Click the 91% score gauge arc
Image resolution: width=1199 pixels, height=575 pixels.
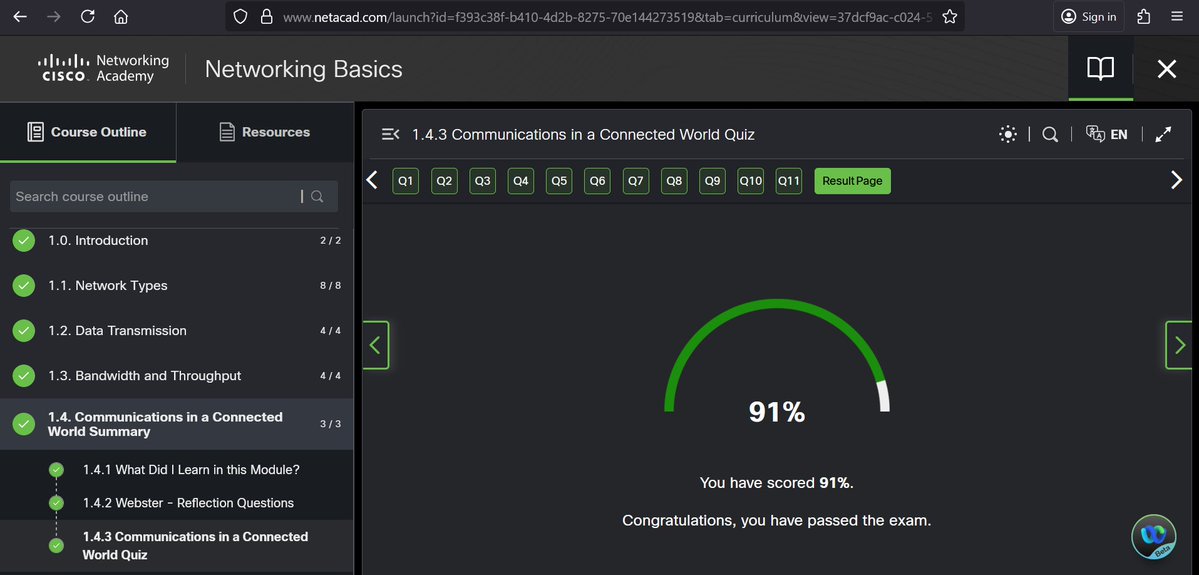pos(777,356)
